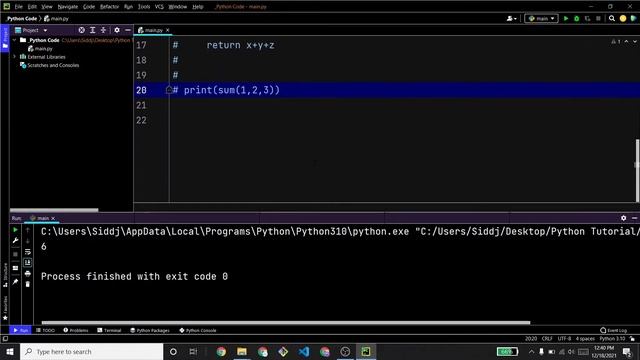Viewport: 640px width, 360px height.
Task: Toggle the fold marker on line 20
Action: [169, 90]
